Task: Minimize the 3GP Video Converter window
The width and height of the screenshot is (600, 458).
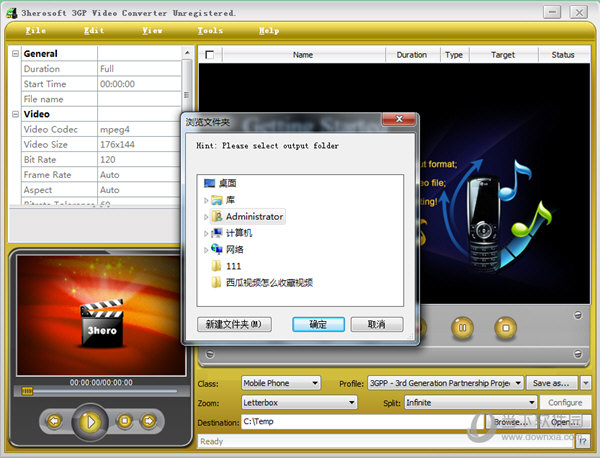Action: 552,12
